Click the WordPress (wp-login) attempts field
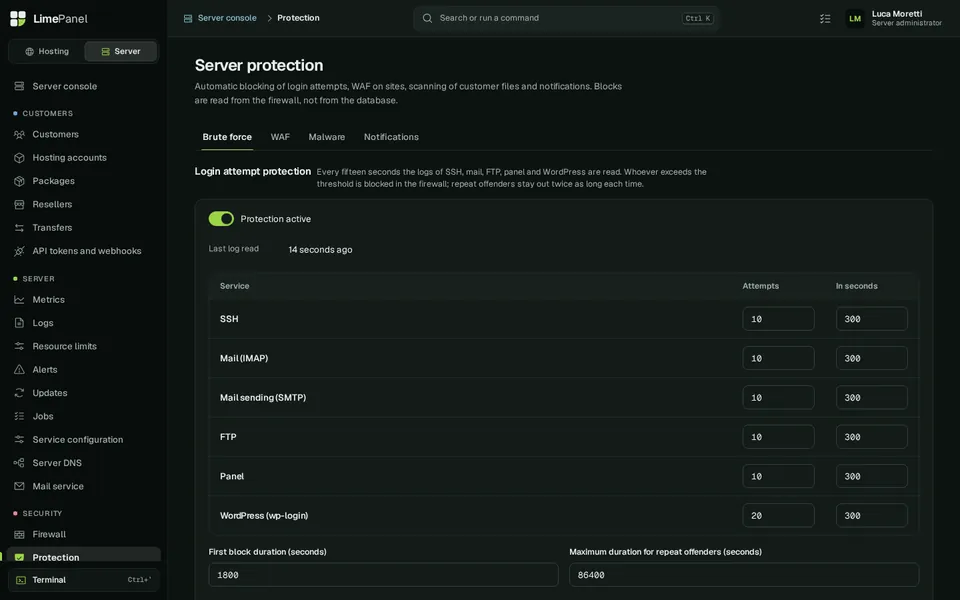Screen dimensions: 960x600 (x=778, y=516)
